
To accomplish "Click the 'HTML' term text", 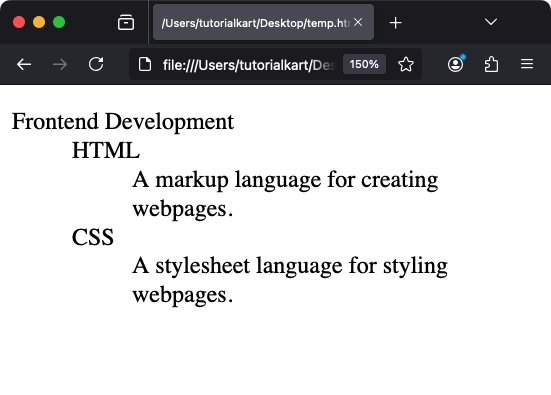I will (106, 150).
